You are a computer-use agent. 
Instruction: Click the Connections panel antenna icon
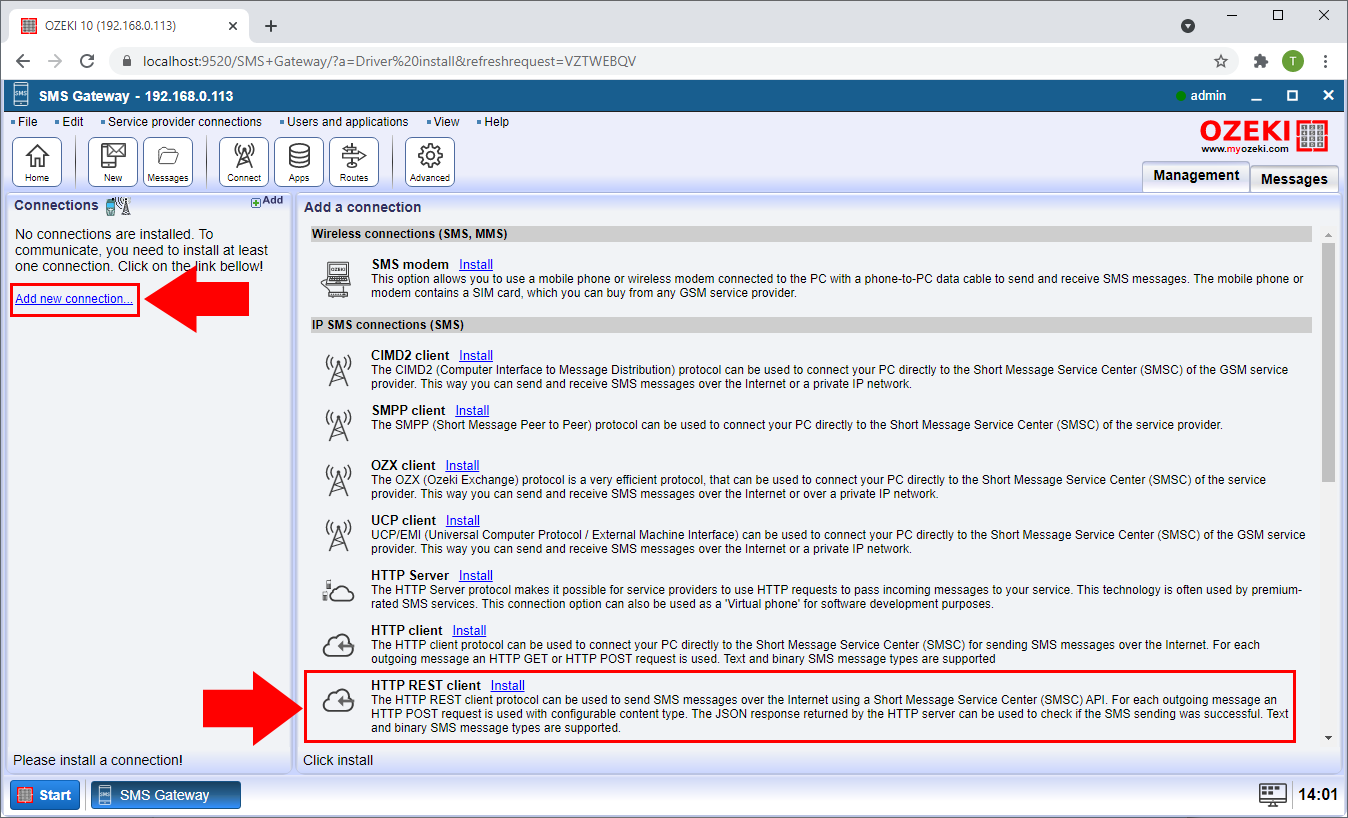click(x=118, y=206)
